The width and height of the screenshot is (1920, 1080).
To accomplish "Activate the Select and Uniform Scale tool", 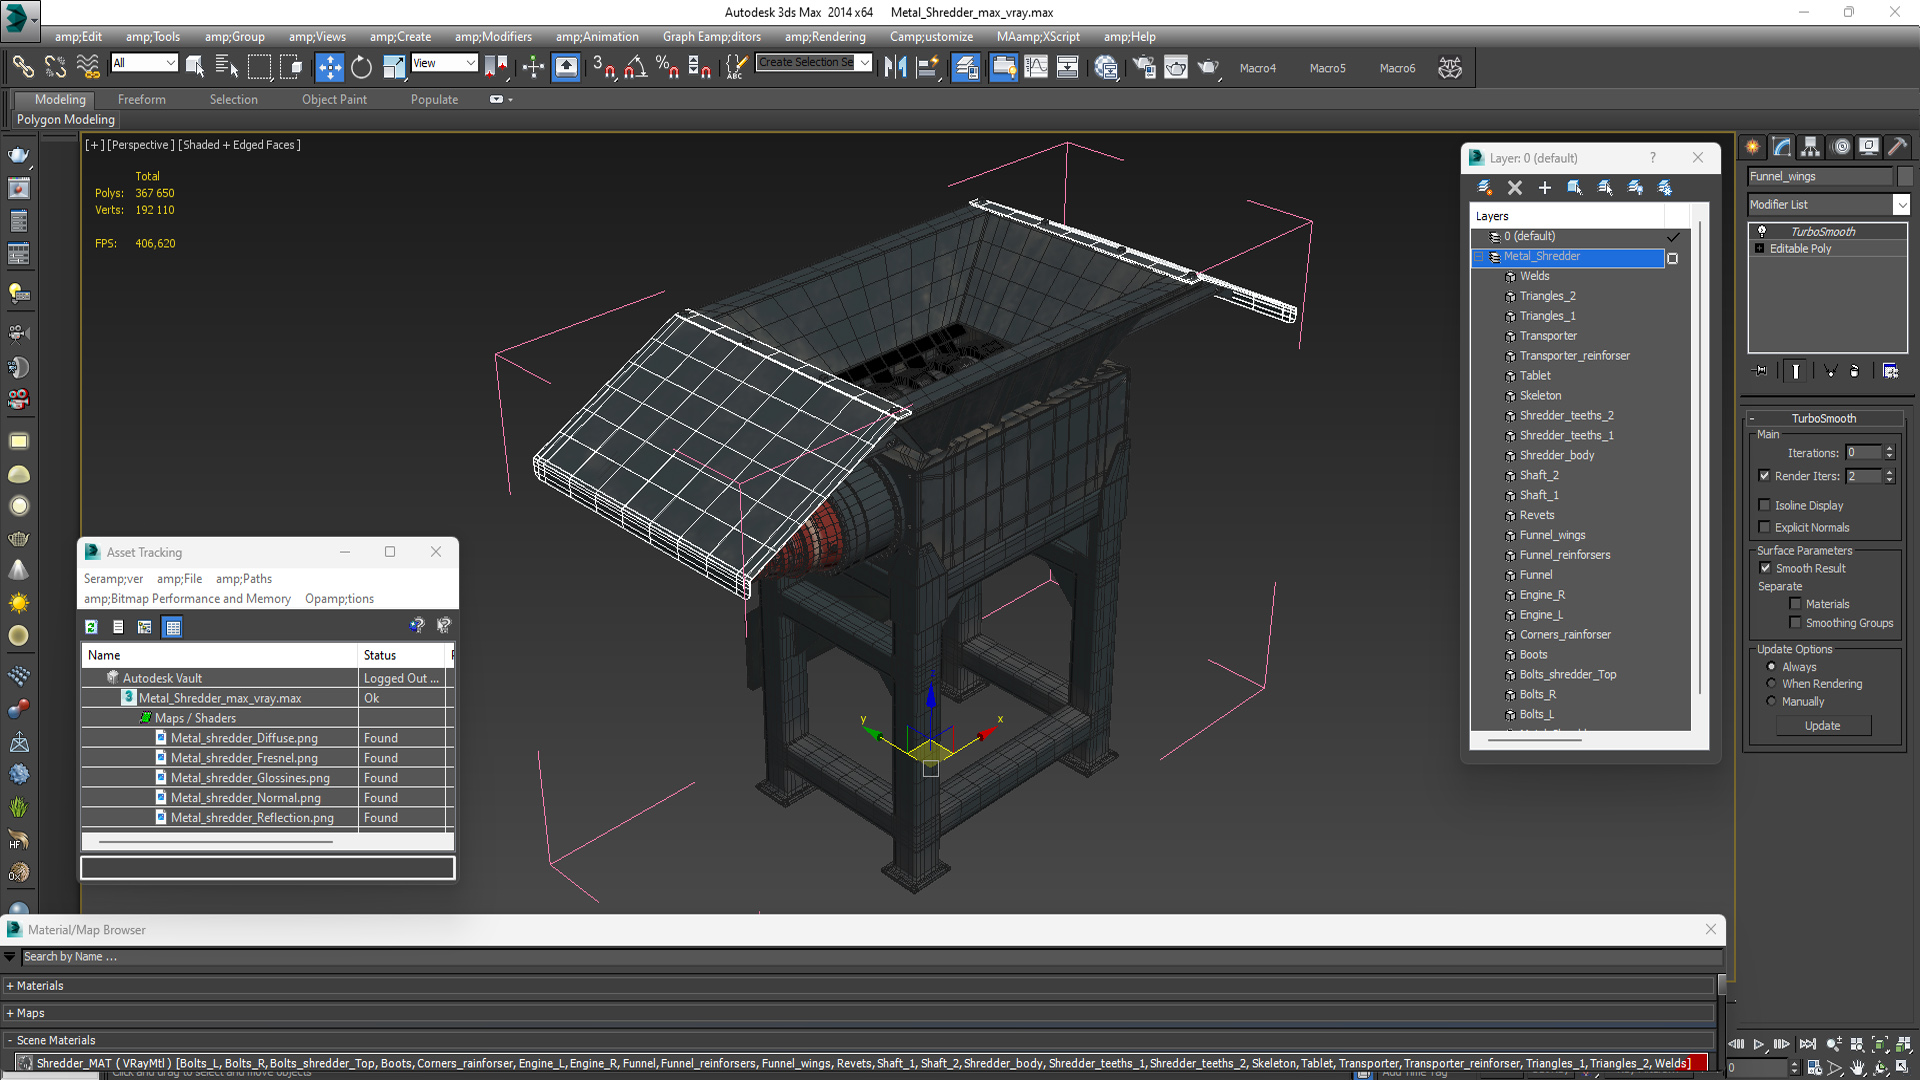I will click(x=394, y=67).
